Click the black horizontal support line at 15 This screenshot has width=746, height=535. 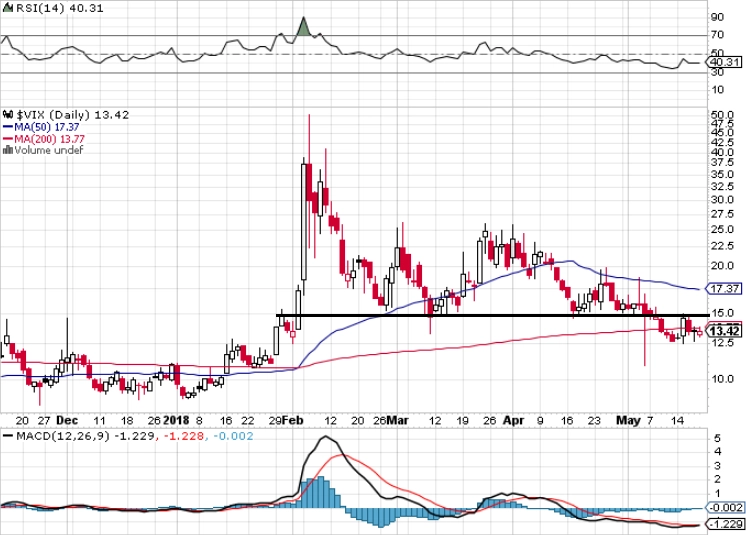click(493, 315)
